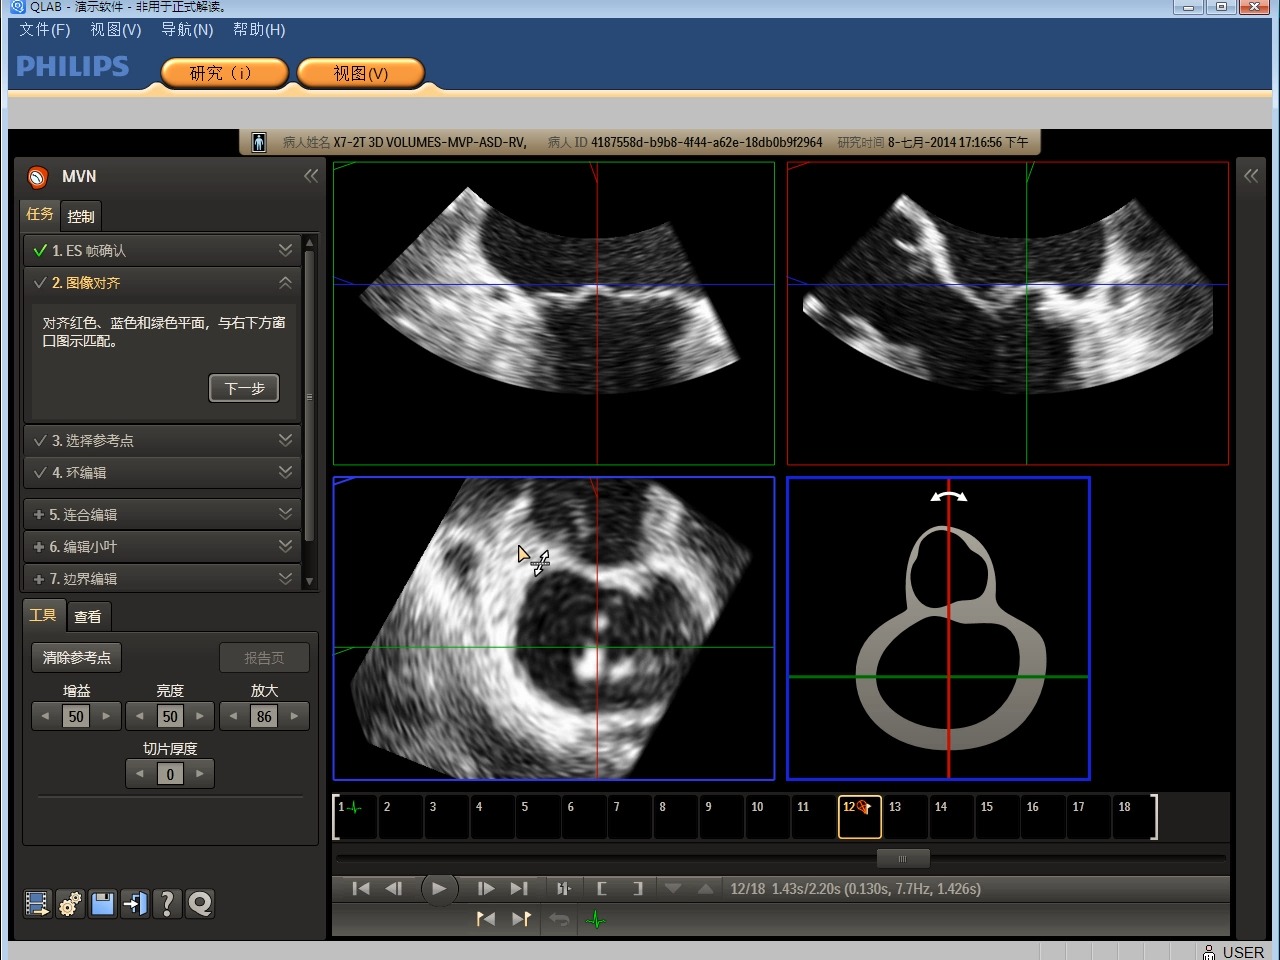
Task: Decrease the 切片厚度 value
Action: coord(139,773)
